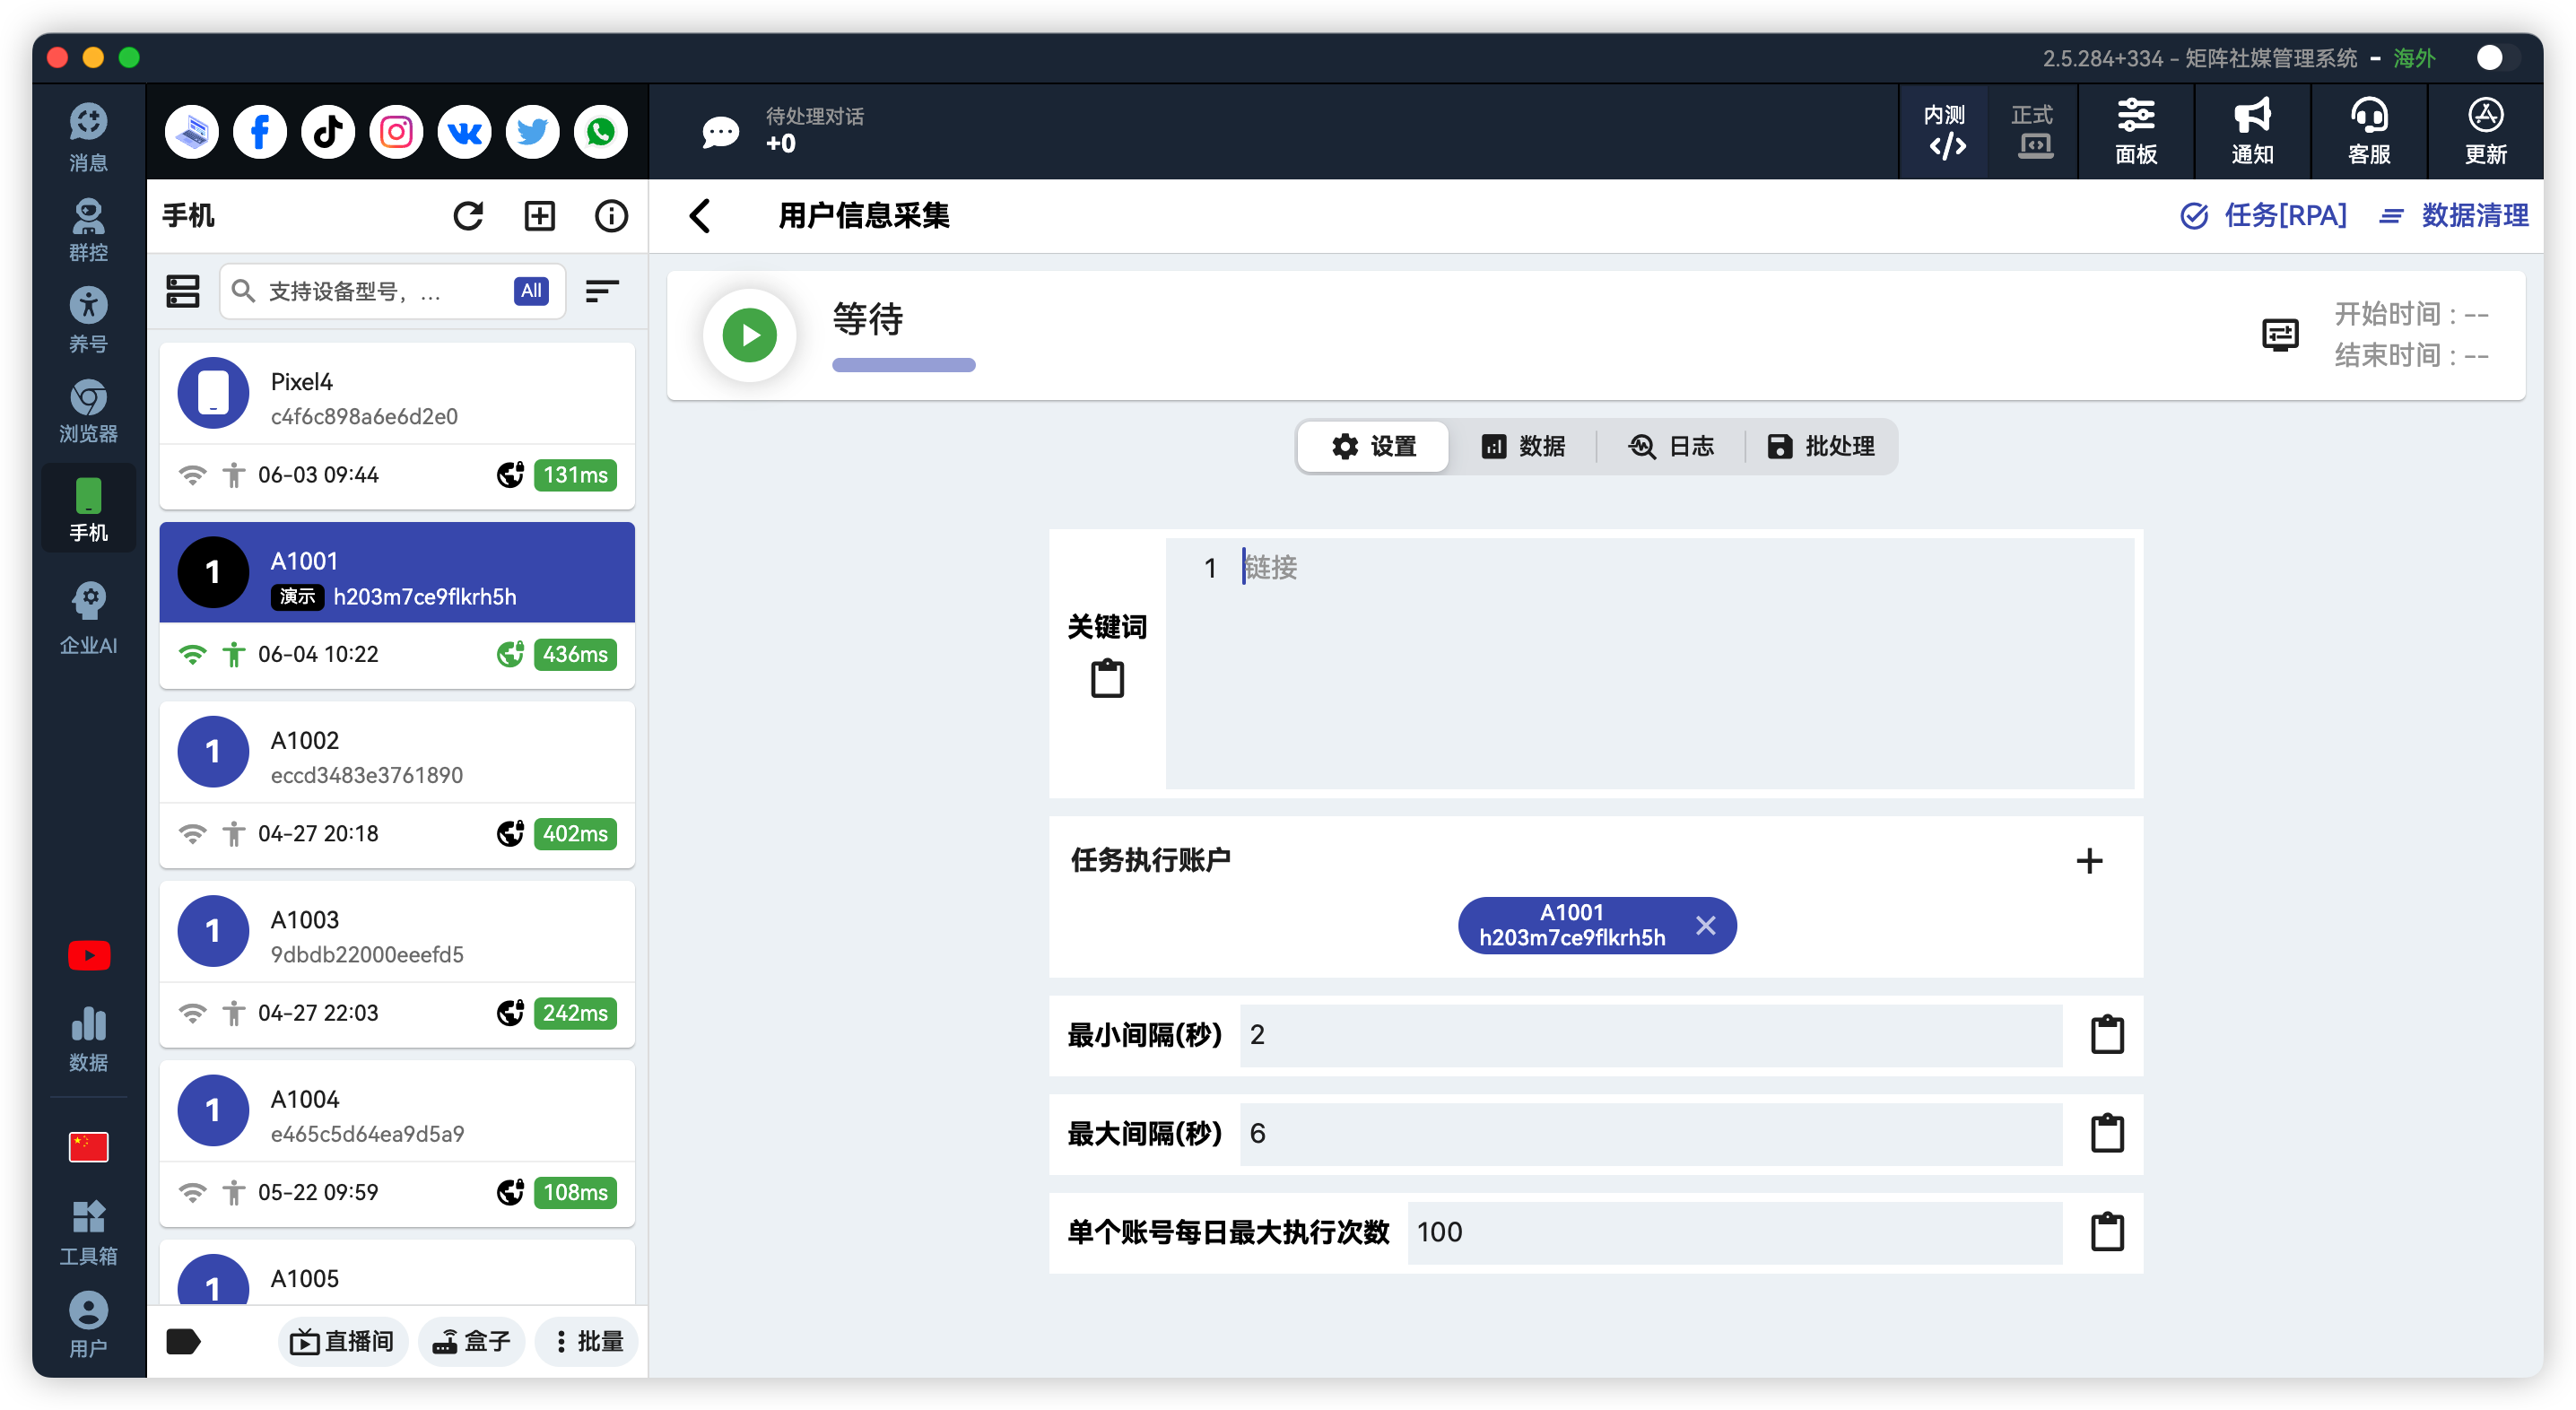Click the 直播间 live room button
This screenshot has height=1410, width=2576.
coord(342,1341)
